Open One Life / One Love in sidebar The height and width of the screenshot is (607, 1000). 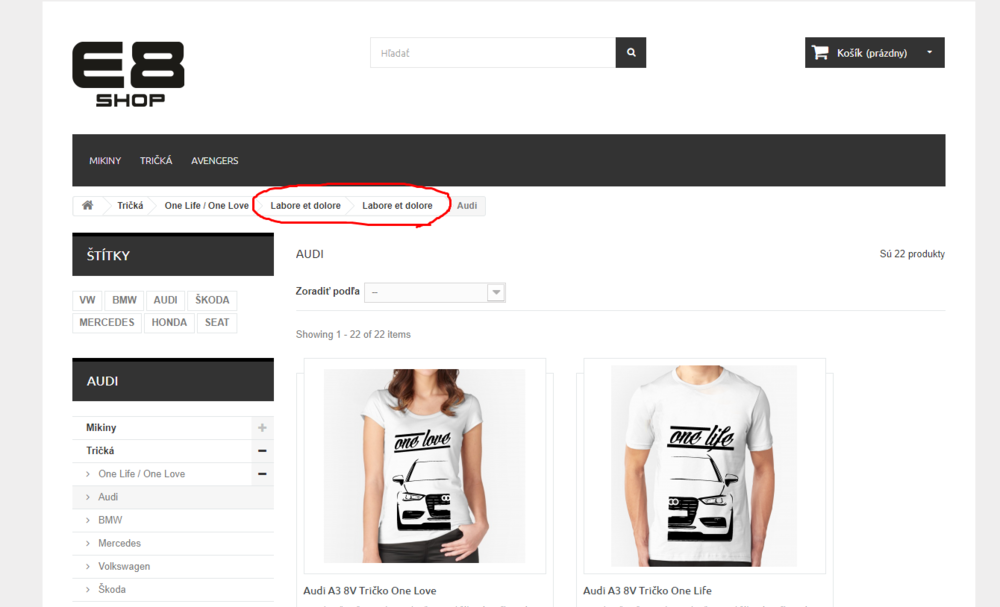click(142, 474)
